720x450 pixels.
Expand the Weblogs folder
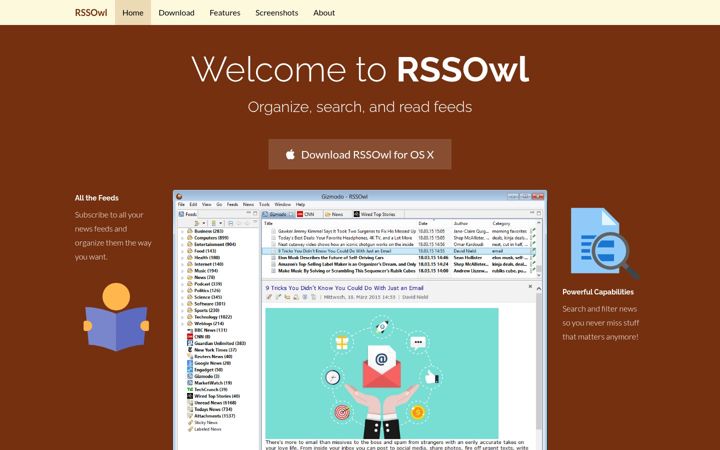click(182, 323)
